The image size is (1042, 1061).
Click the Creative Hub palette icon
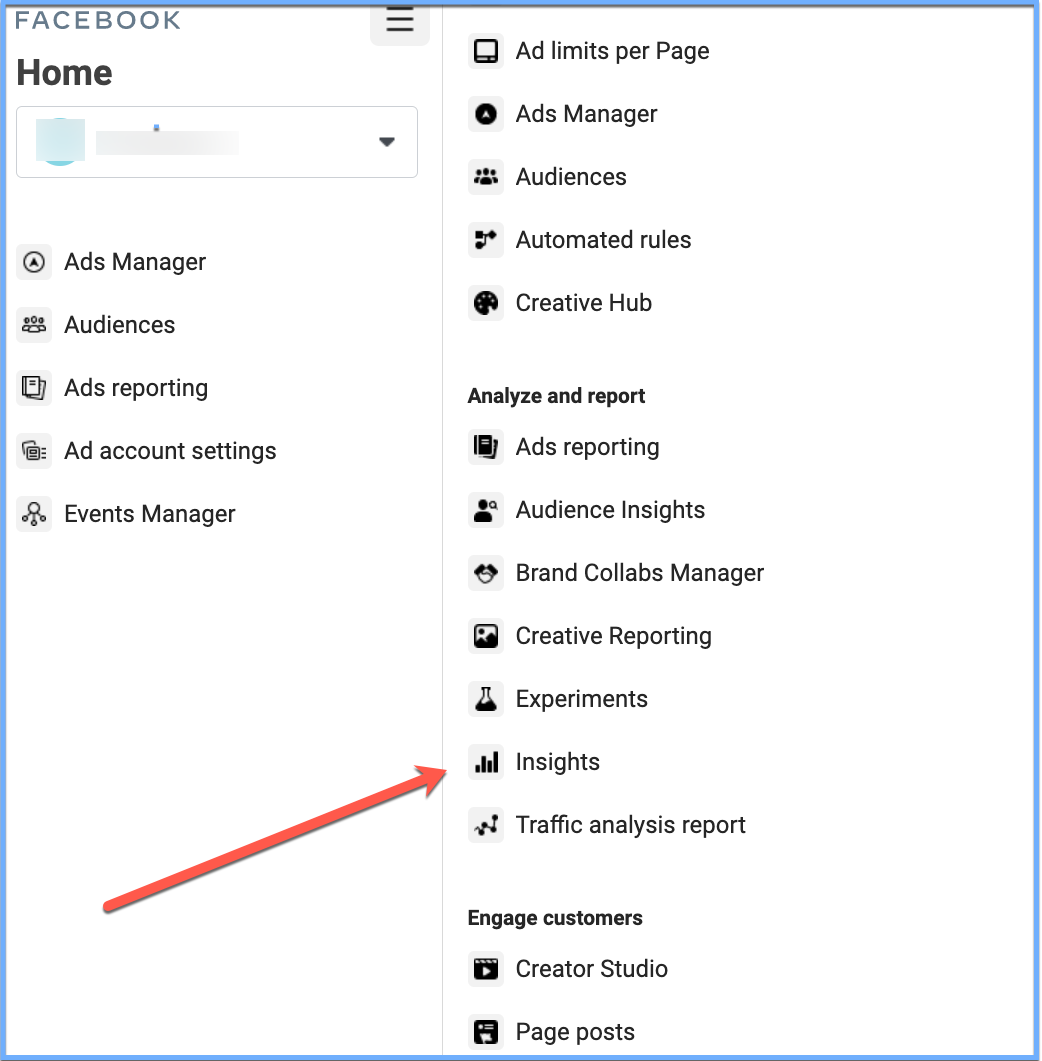point(486,302)
